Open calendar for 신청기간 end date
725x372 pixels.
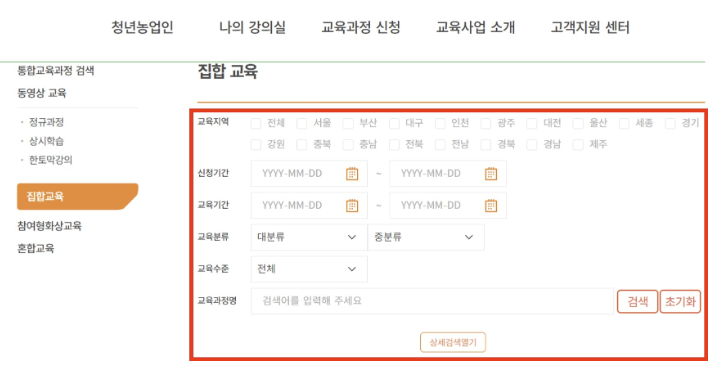coord(491,174)
